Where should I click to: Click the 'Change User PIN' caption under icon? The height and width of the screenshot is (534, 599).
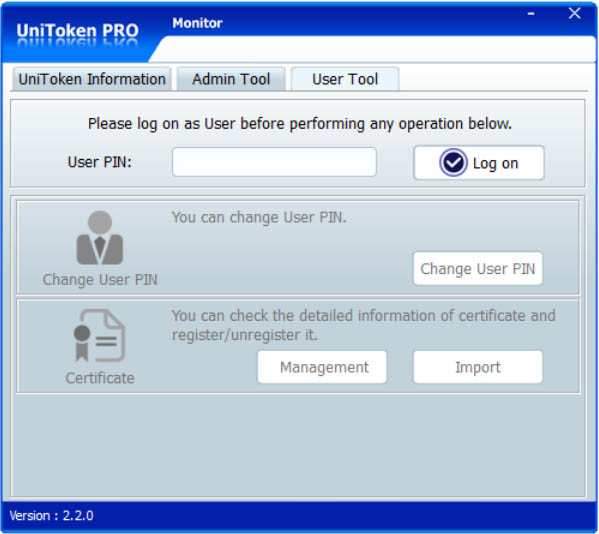pos(100,280)
